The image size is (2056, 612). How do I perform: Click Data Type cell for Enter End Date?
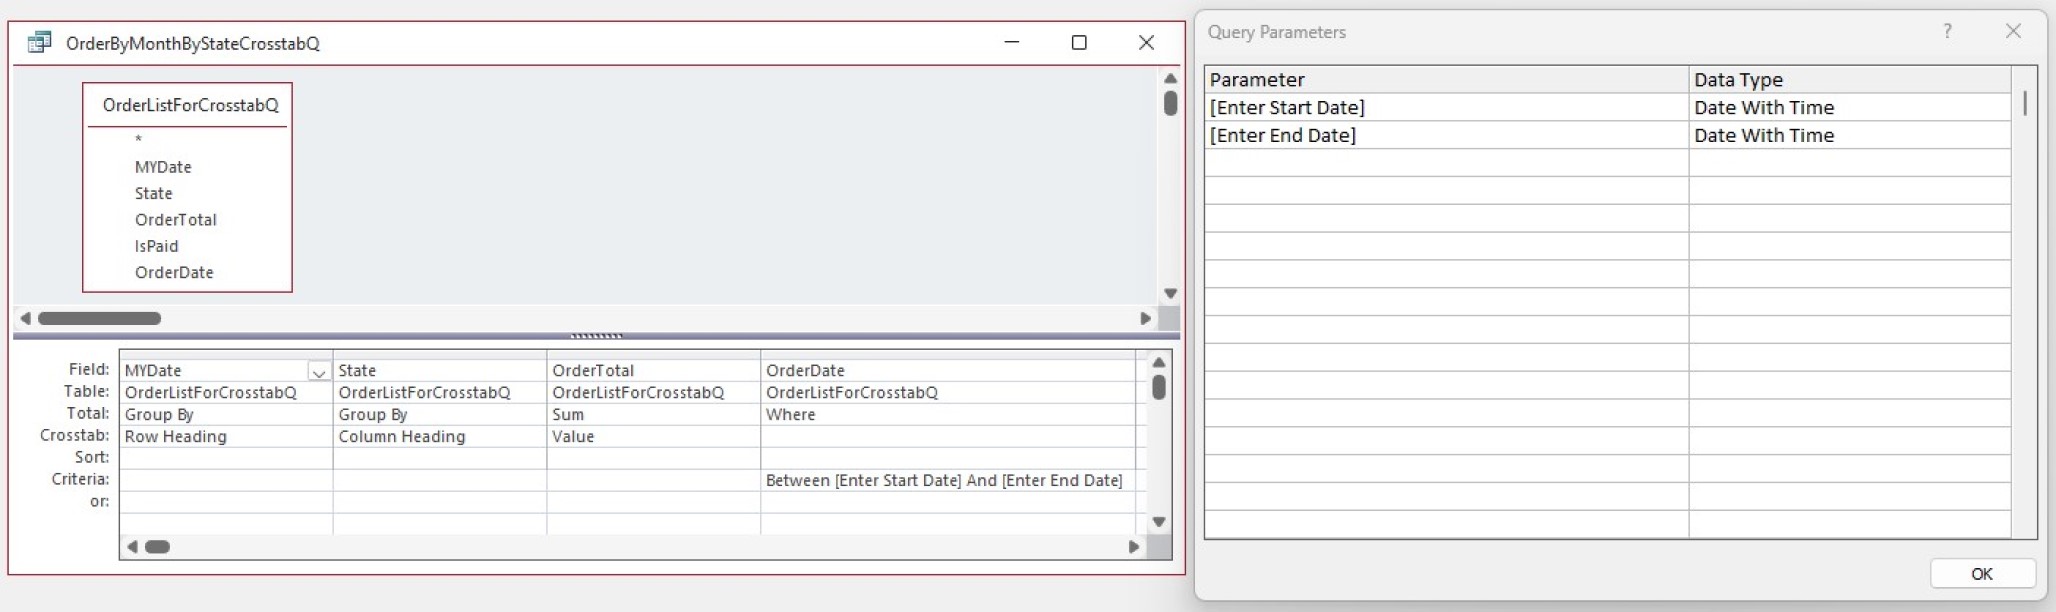click(x=1848, y=136)
